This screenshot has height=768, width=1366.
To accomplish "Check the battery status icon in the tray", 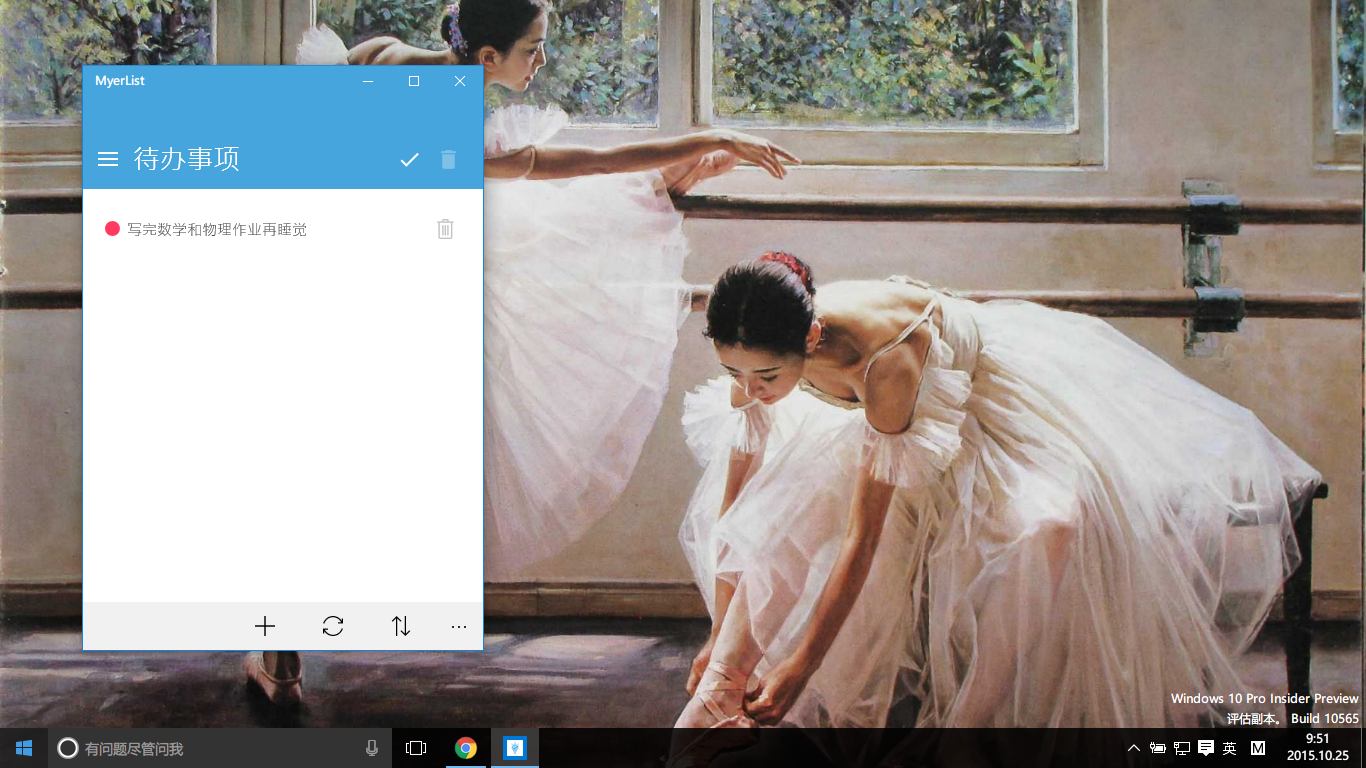I will tap(1158, 748).
